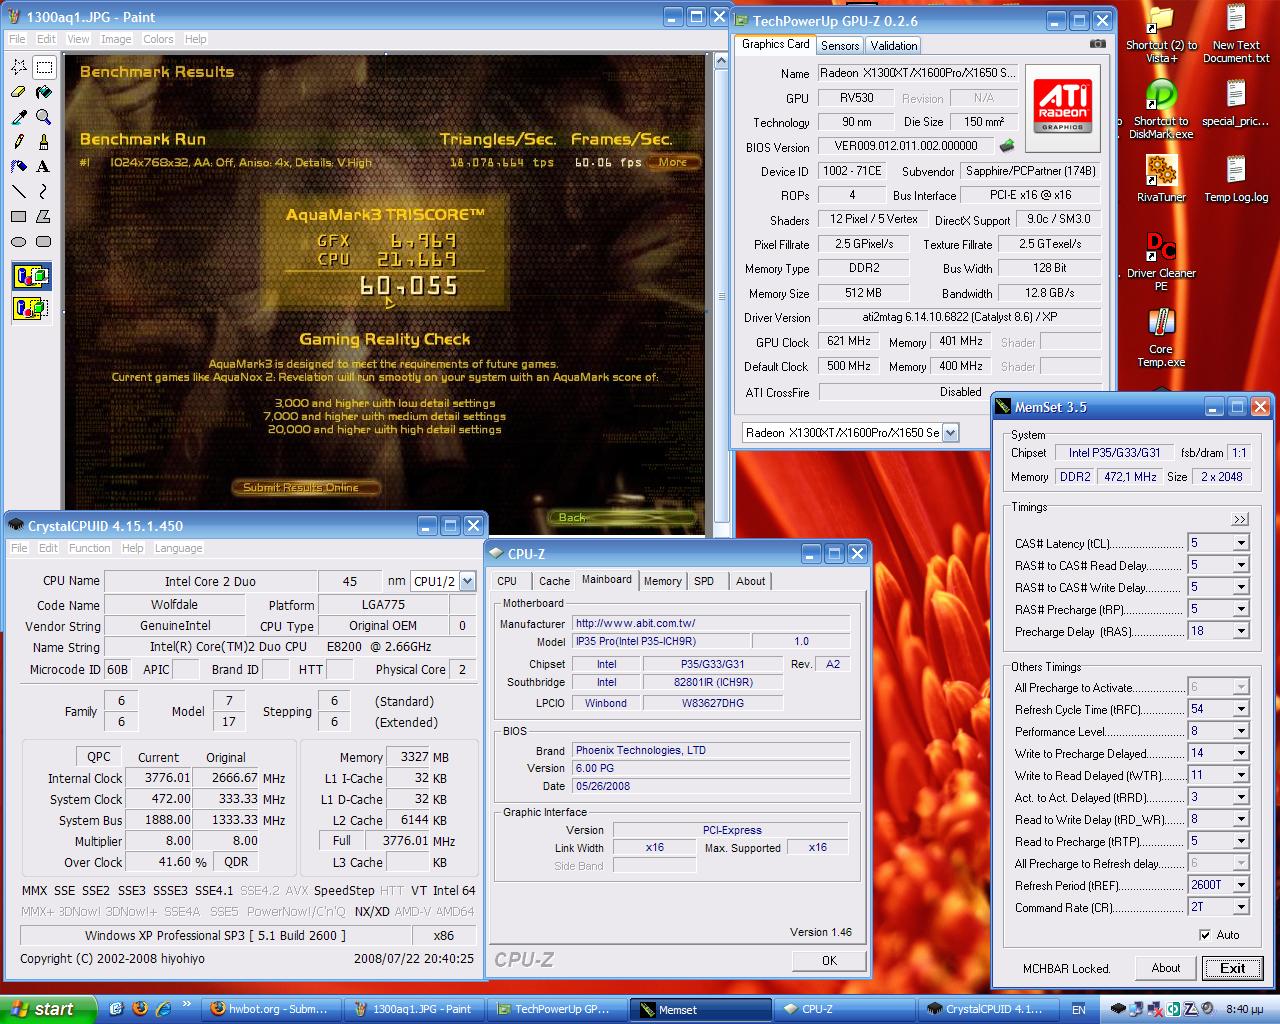The height and width of the screenshot is (1024, 1280).
Task: Choose the Eraser tool in Paint
Action: click(19, 92)
